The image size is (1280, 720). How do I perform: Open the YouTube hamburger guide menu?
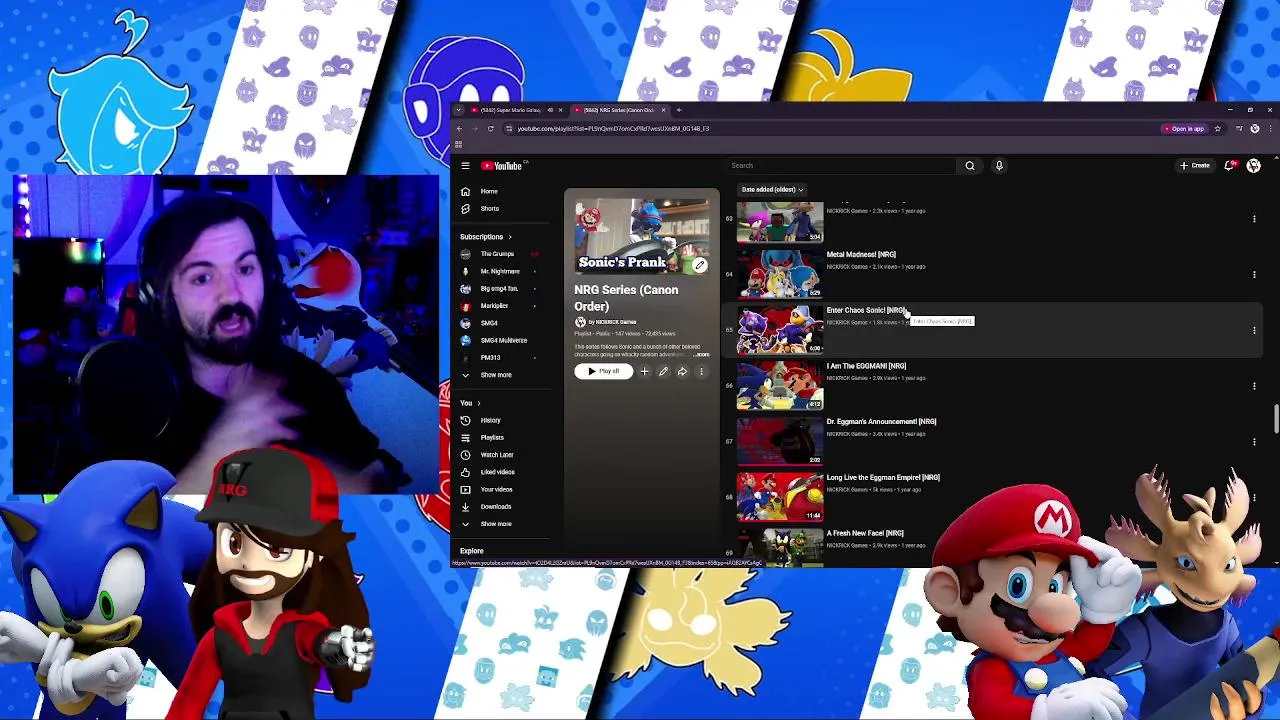pos(465,166)
